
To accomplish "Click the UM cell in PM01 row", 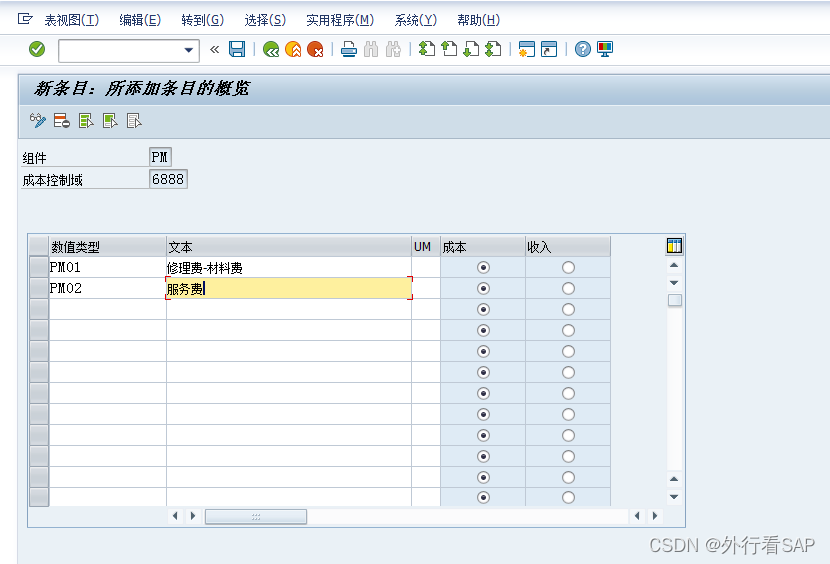I will tap(426, 267).
